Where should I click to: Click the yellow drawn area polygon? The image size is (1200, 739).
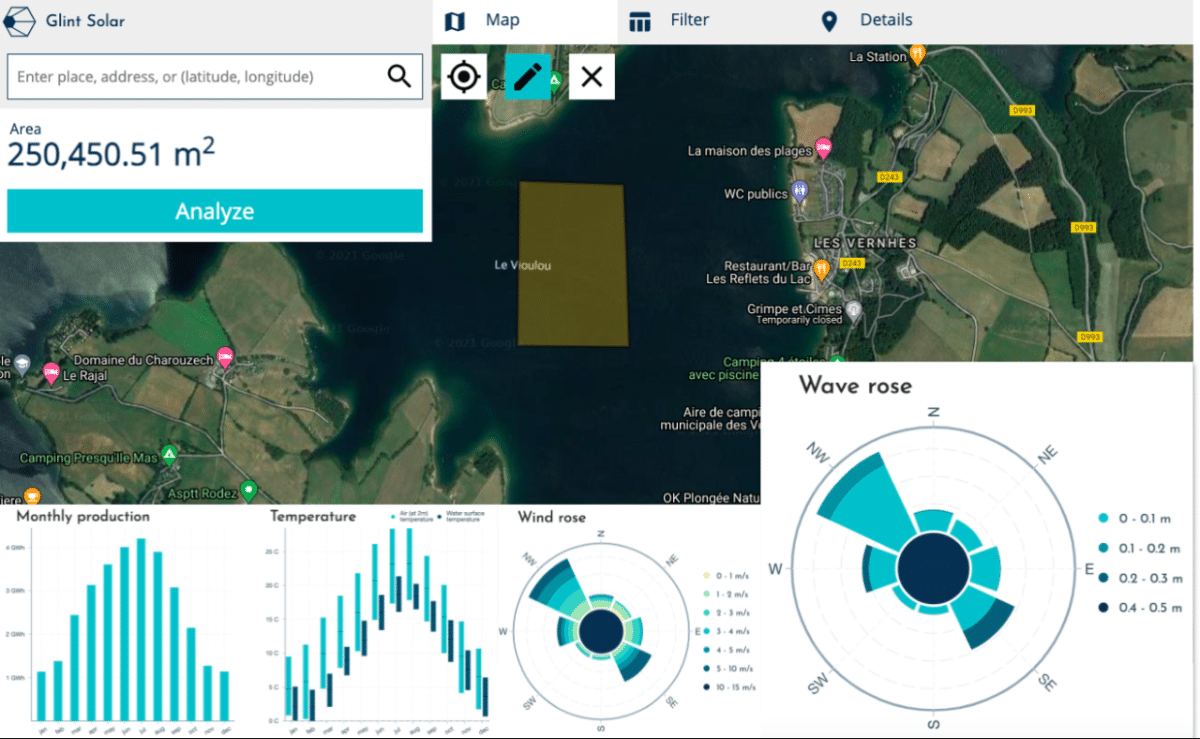click(x=572, y=265)
